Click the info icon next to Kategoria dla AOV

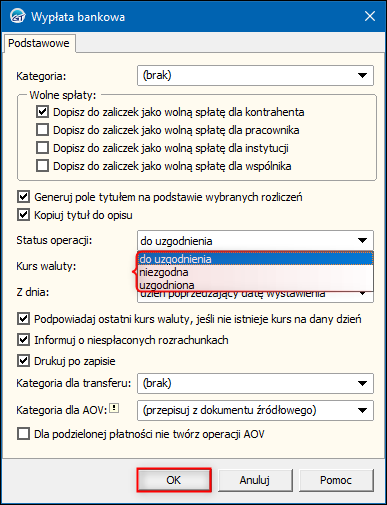coord(114,408)
